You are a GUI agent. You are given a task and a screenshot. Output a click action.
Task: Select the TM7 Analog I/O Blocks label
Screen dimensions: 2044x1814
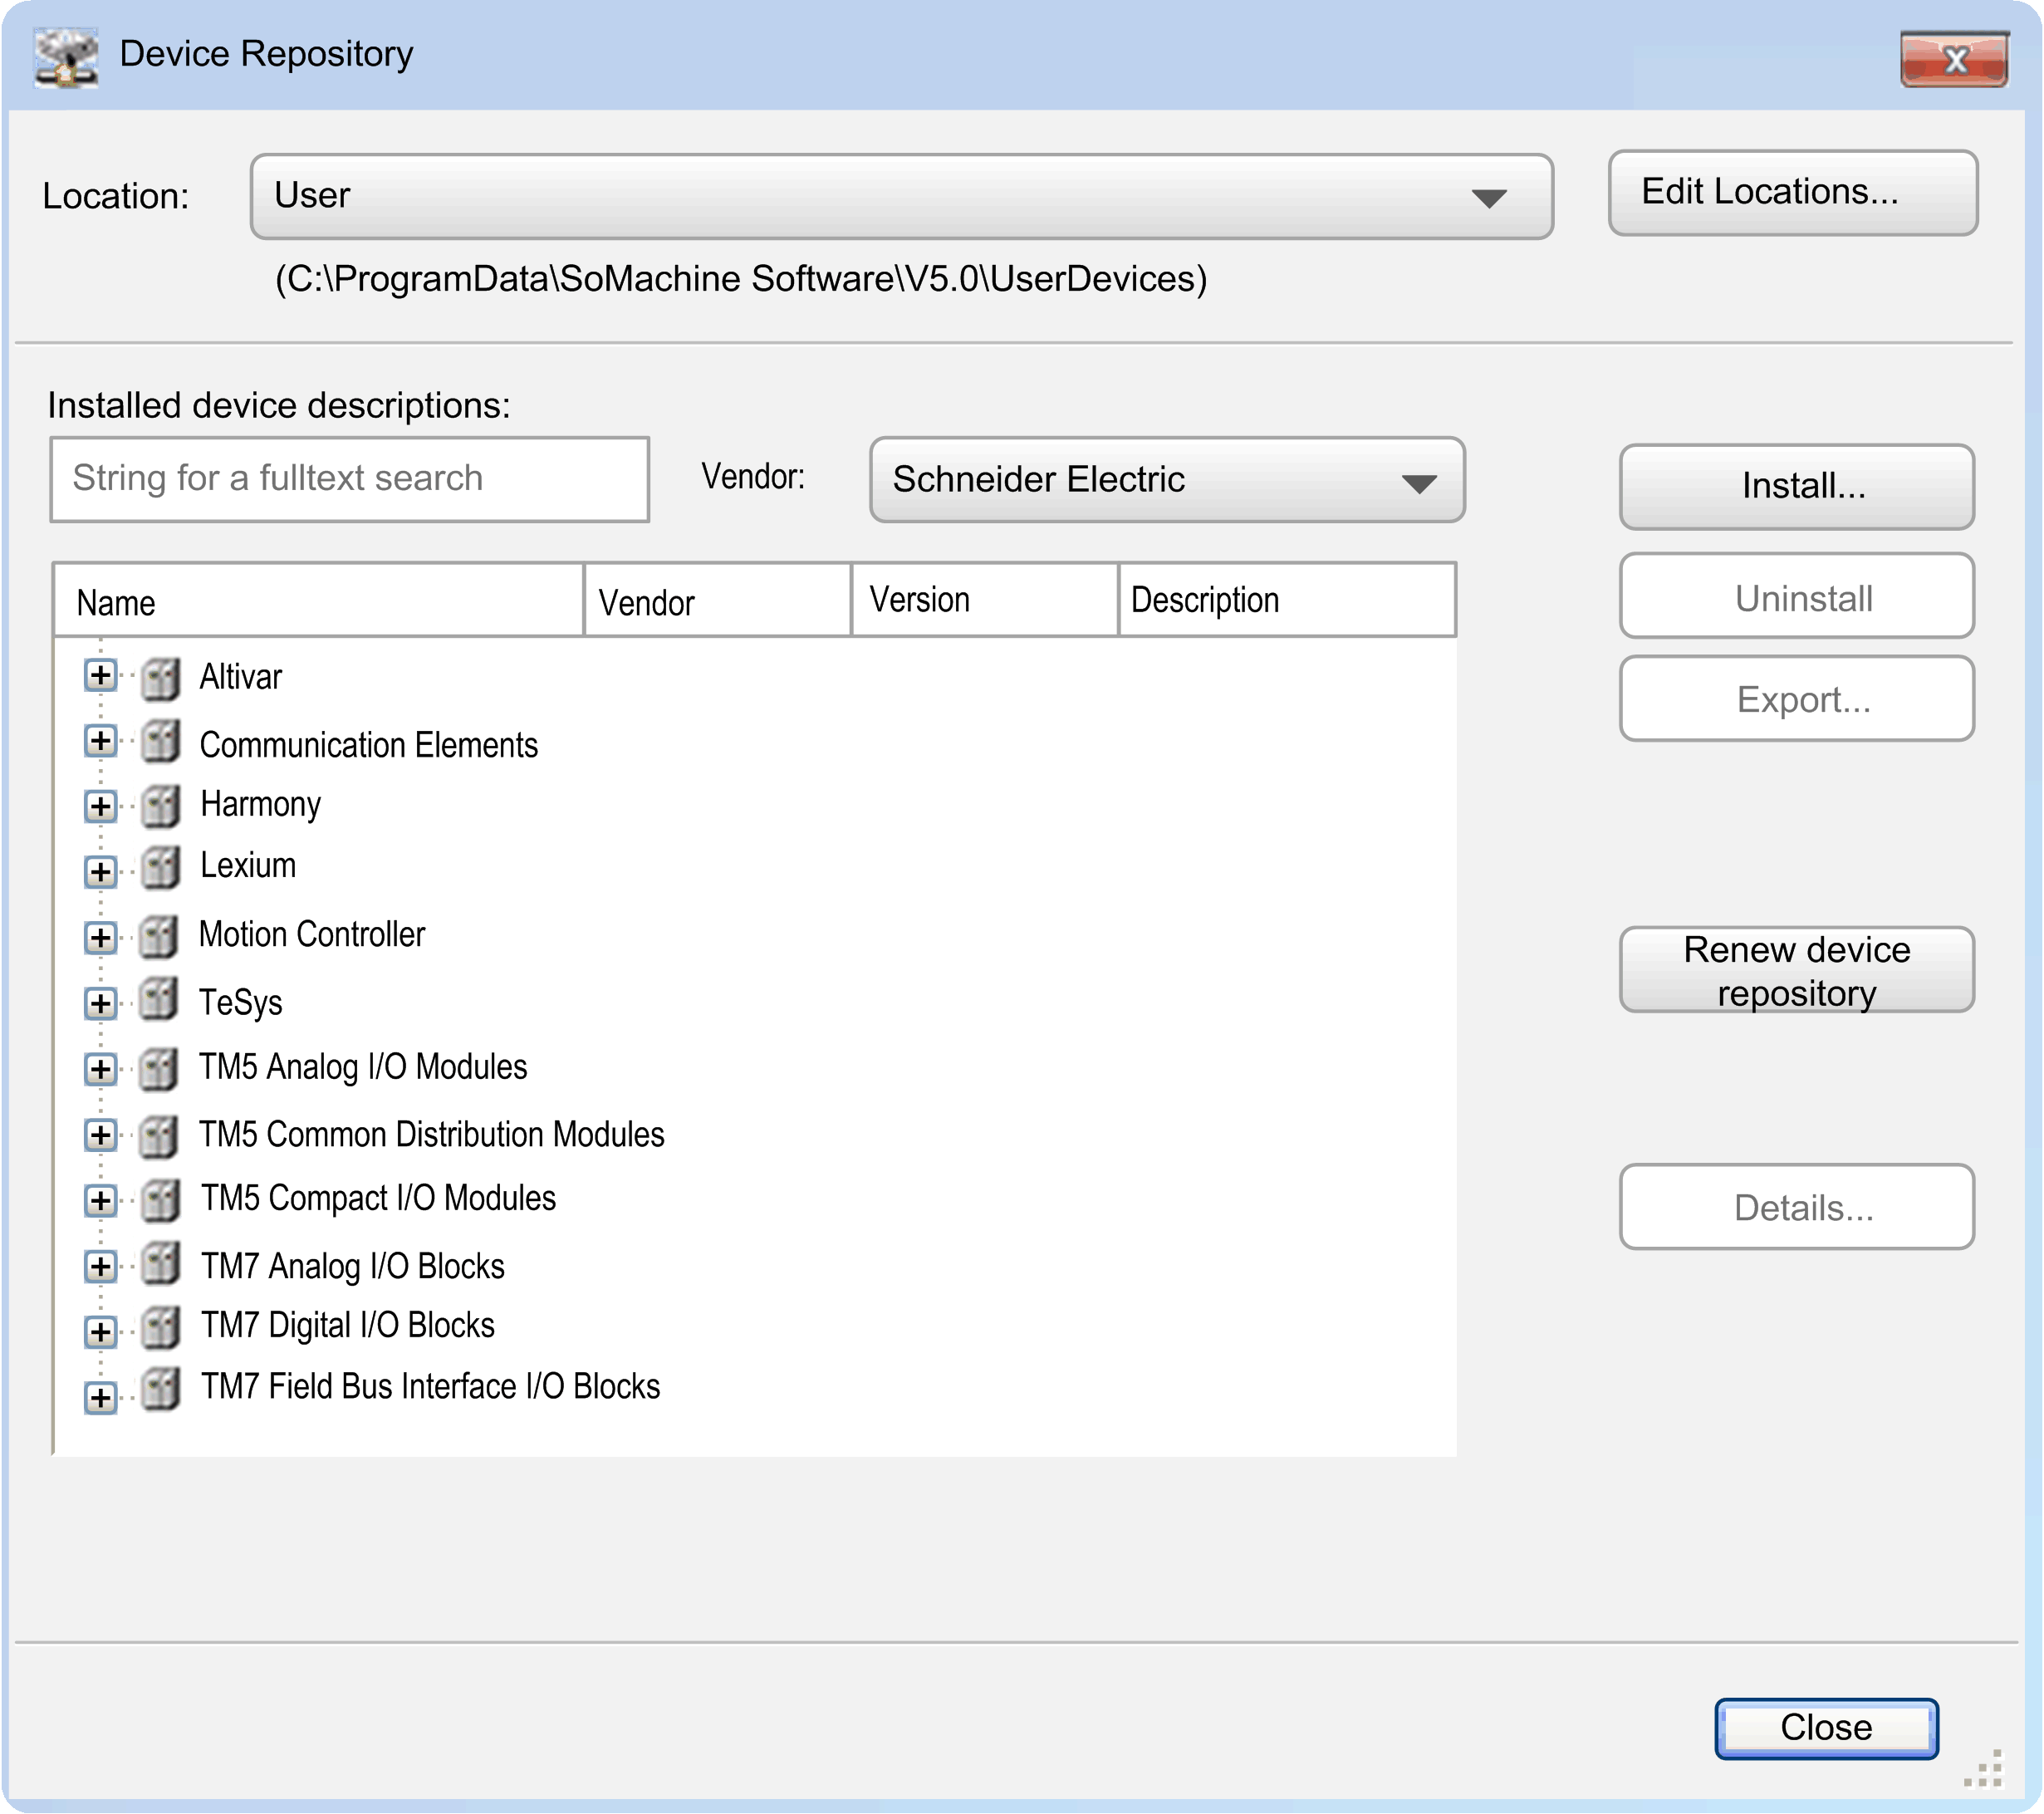352,1266
